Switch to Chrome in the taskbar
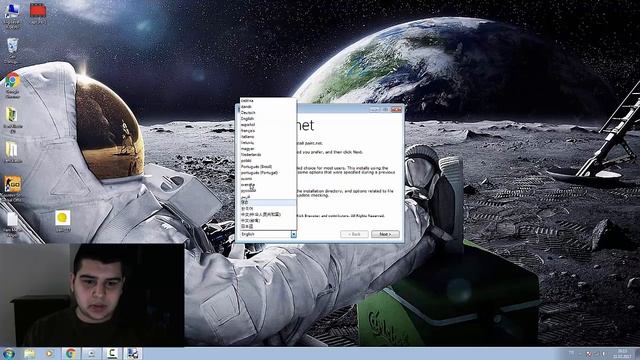 [71, 353]
